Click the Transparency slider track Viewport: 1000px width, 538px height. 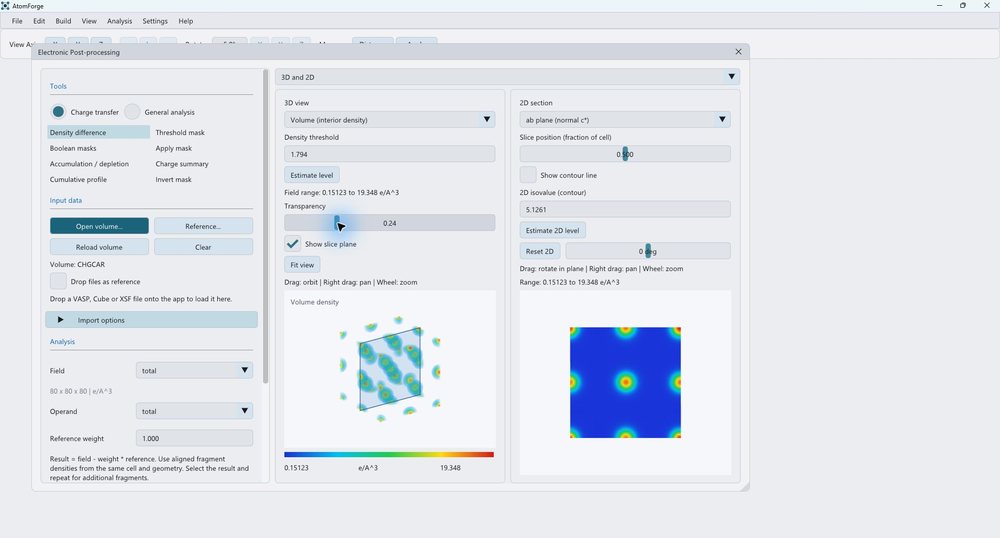389,222
